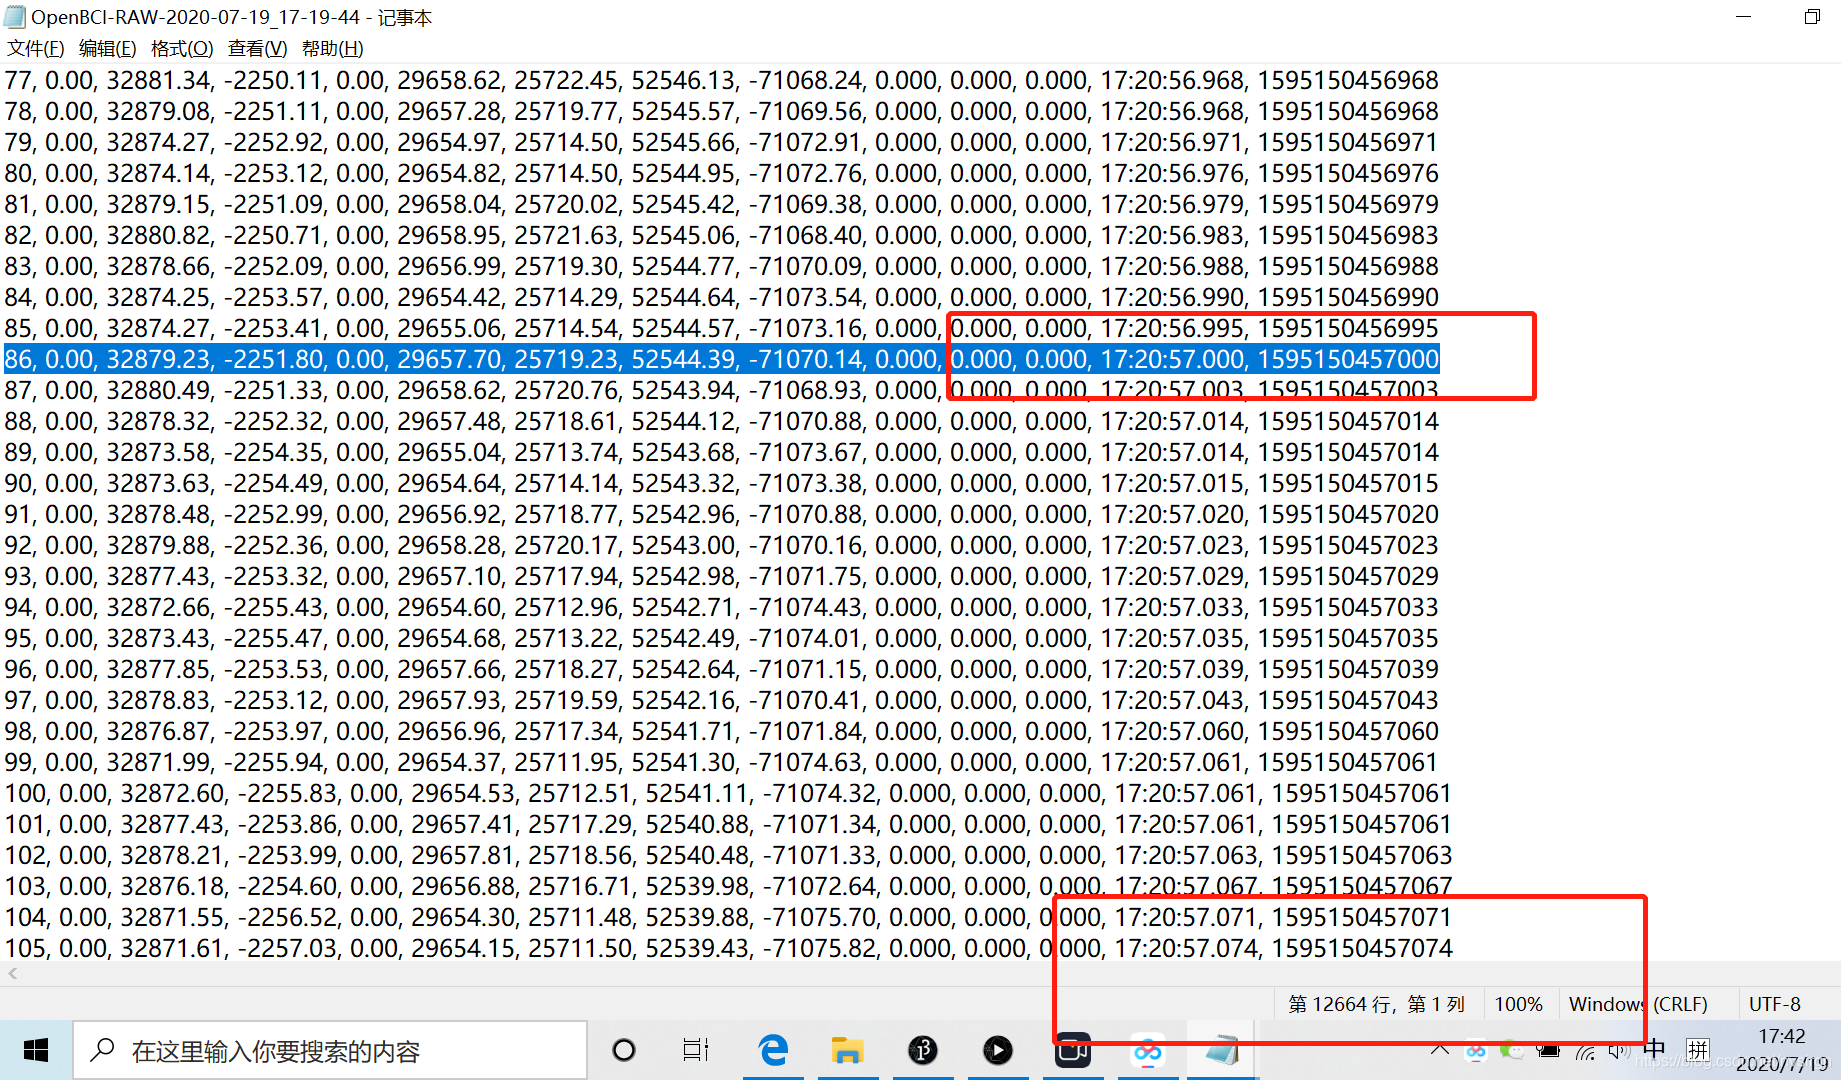Click value -2254.49 in row 90
The width and height of the screenshot is (1841, 1080).
pos(274,483)
